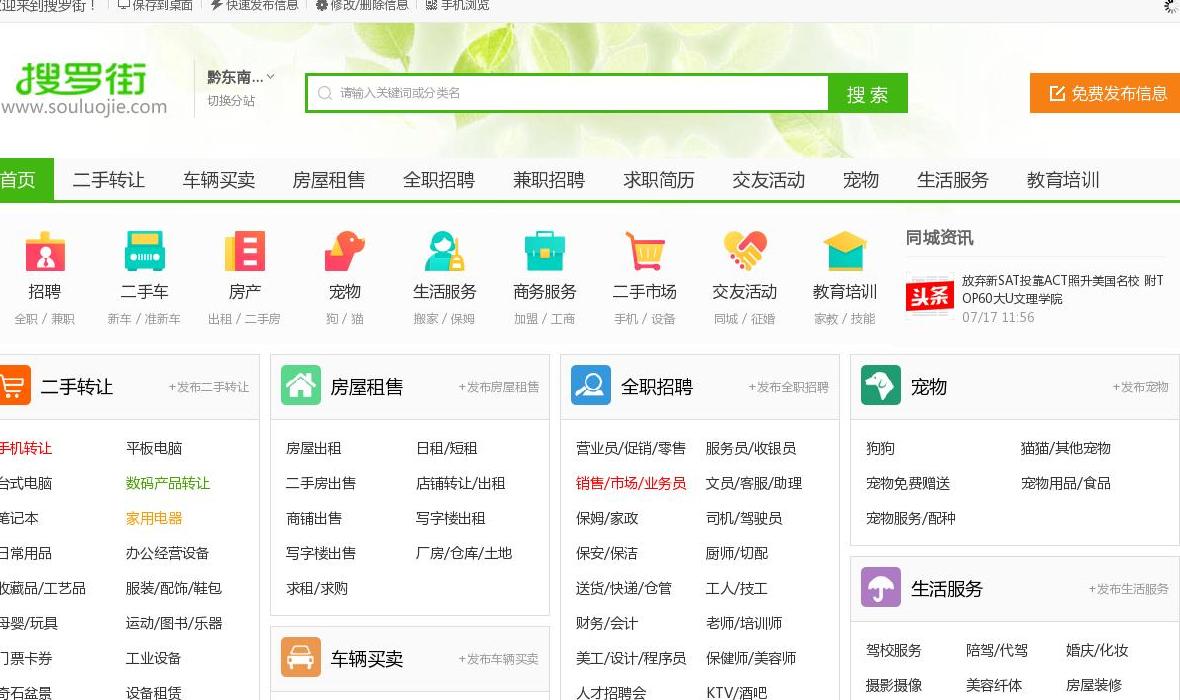Click the orange car icon beside 车辆买卖

[x=300, y=657]
